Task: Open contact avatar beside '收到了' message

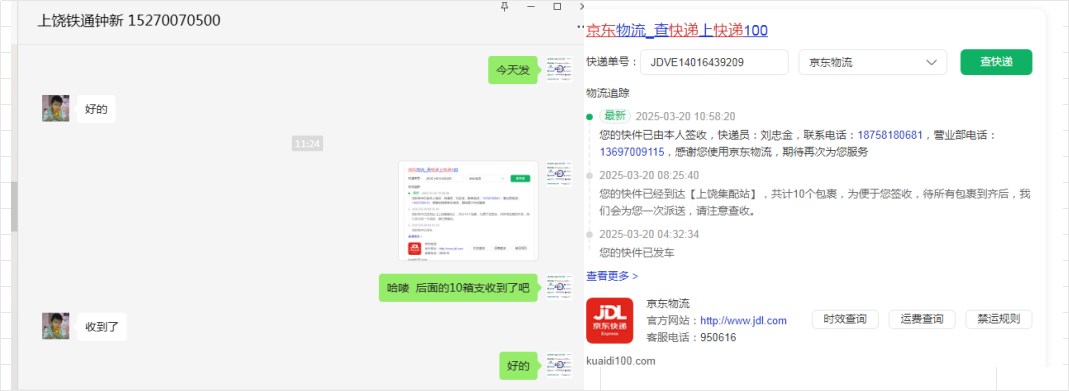Action: click(x=56, y=326)
